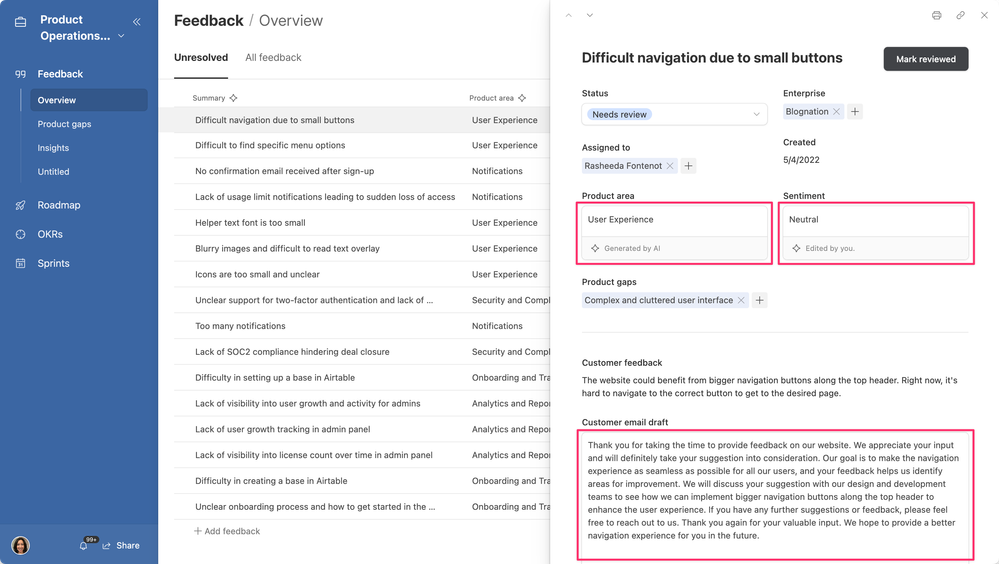Click the Sentiment Neutral field
Image resolution: width=999 pixels, height=564 pixels.
[x=875, y=220]
